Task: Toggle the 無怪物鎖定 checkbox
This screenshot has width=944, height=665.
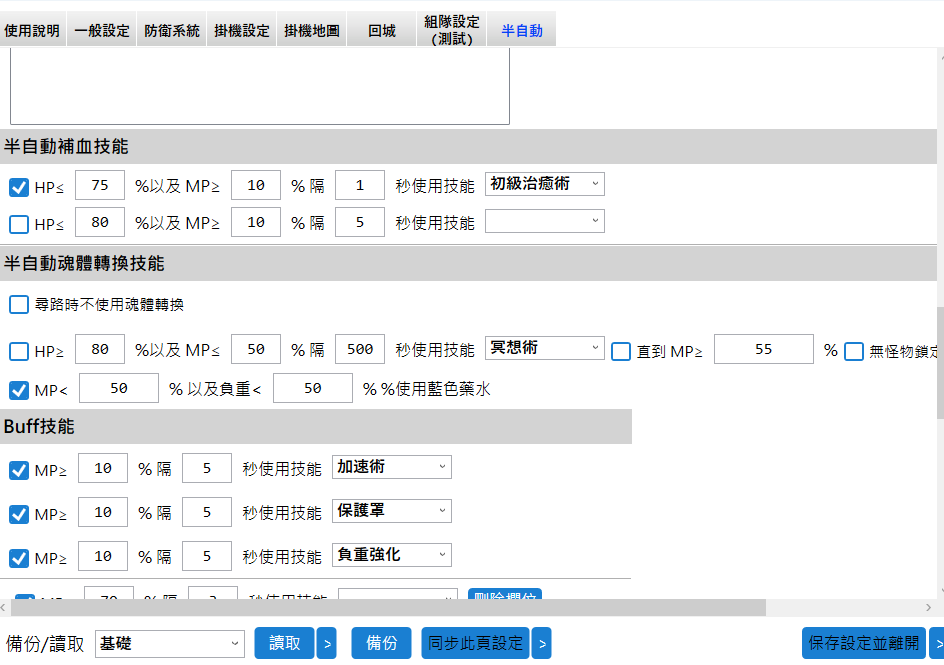Action: coord(854,351)
